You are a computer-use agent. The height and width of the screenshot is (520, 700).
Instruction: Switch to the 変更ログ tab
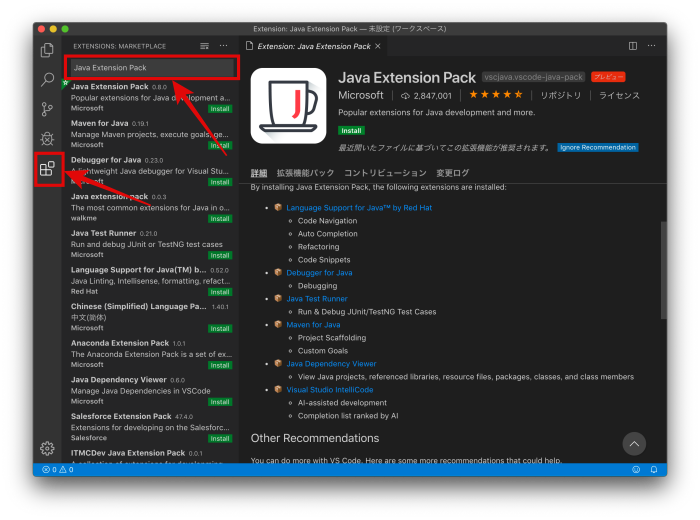pyautogui.click(x=452, y=173)
